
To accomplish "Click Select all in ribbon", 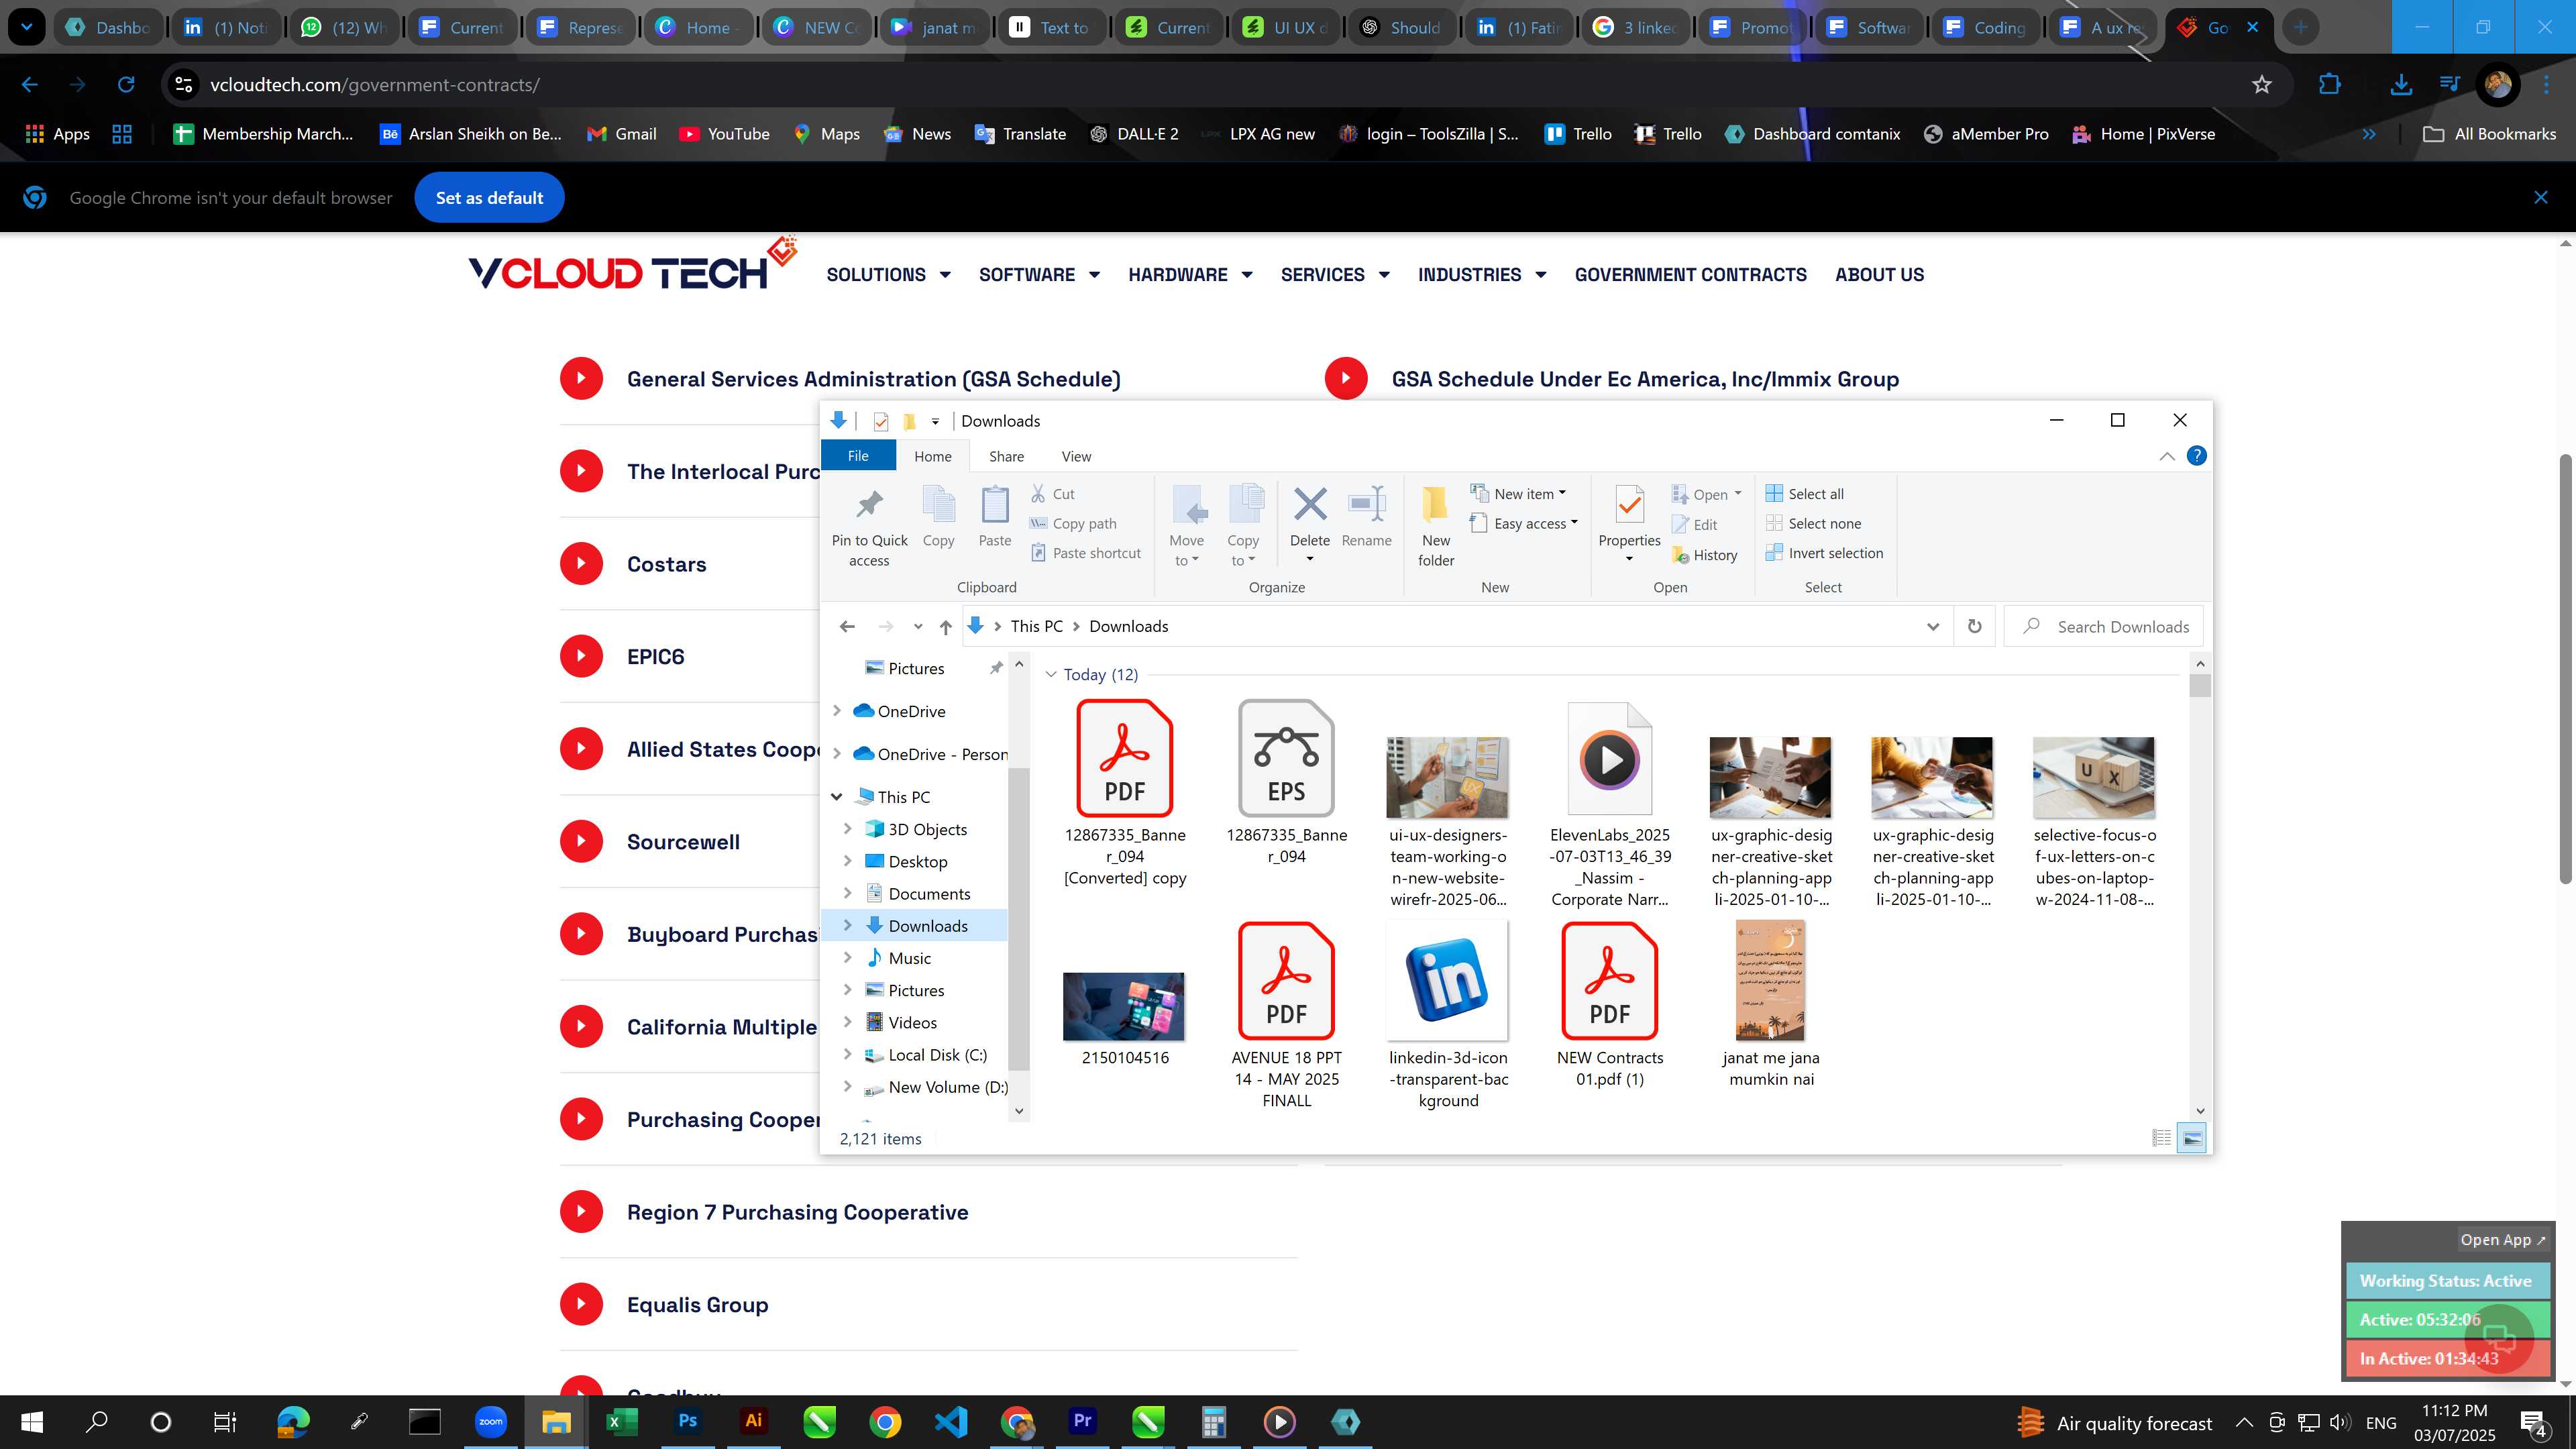I will pos(1805,494).
